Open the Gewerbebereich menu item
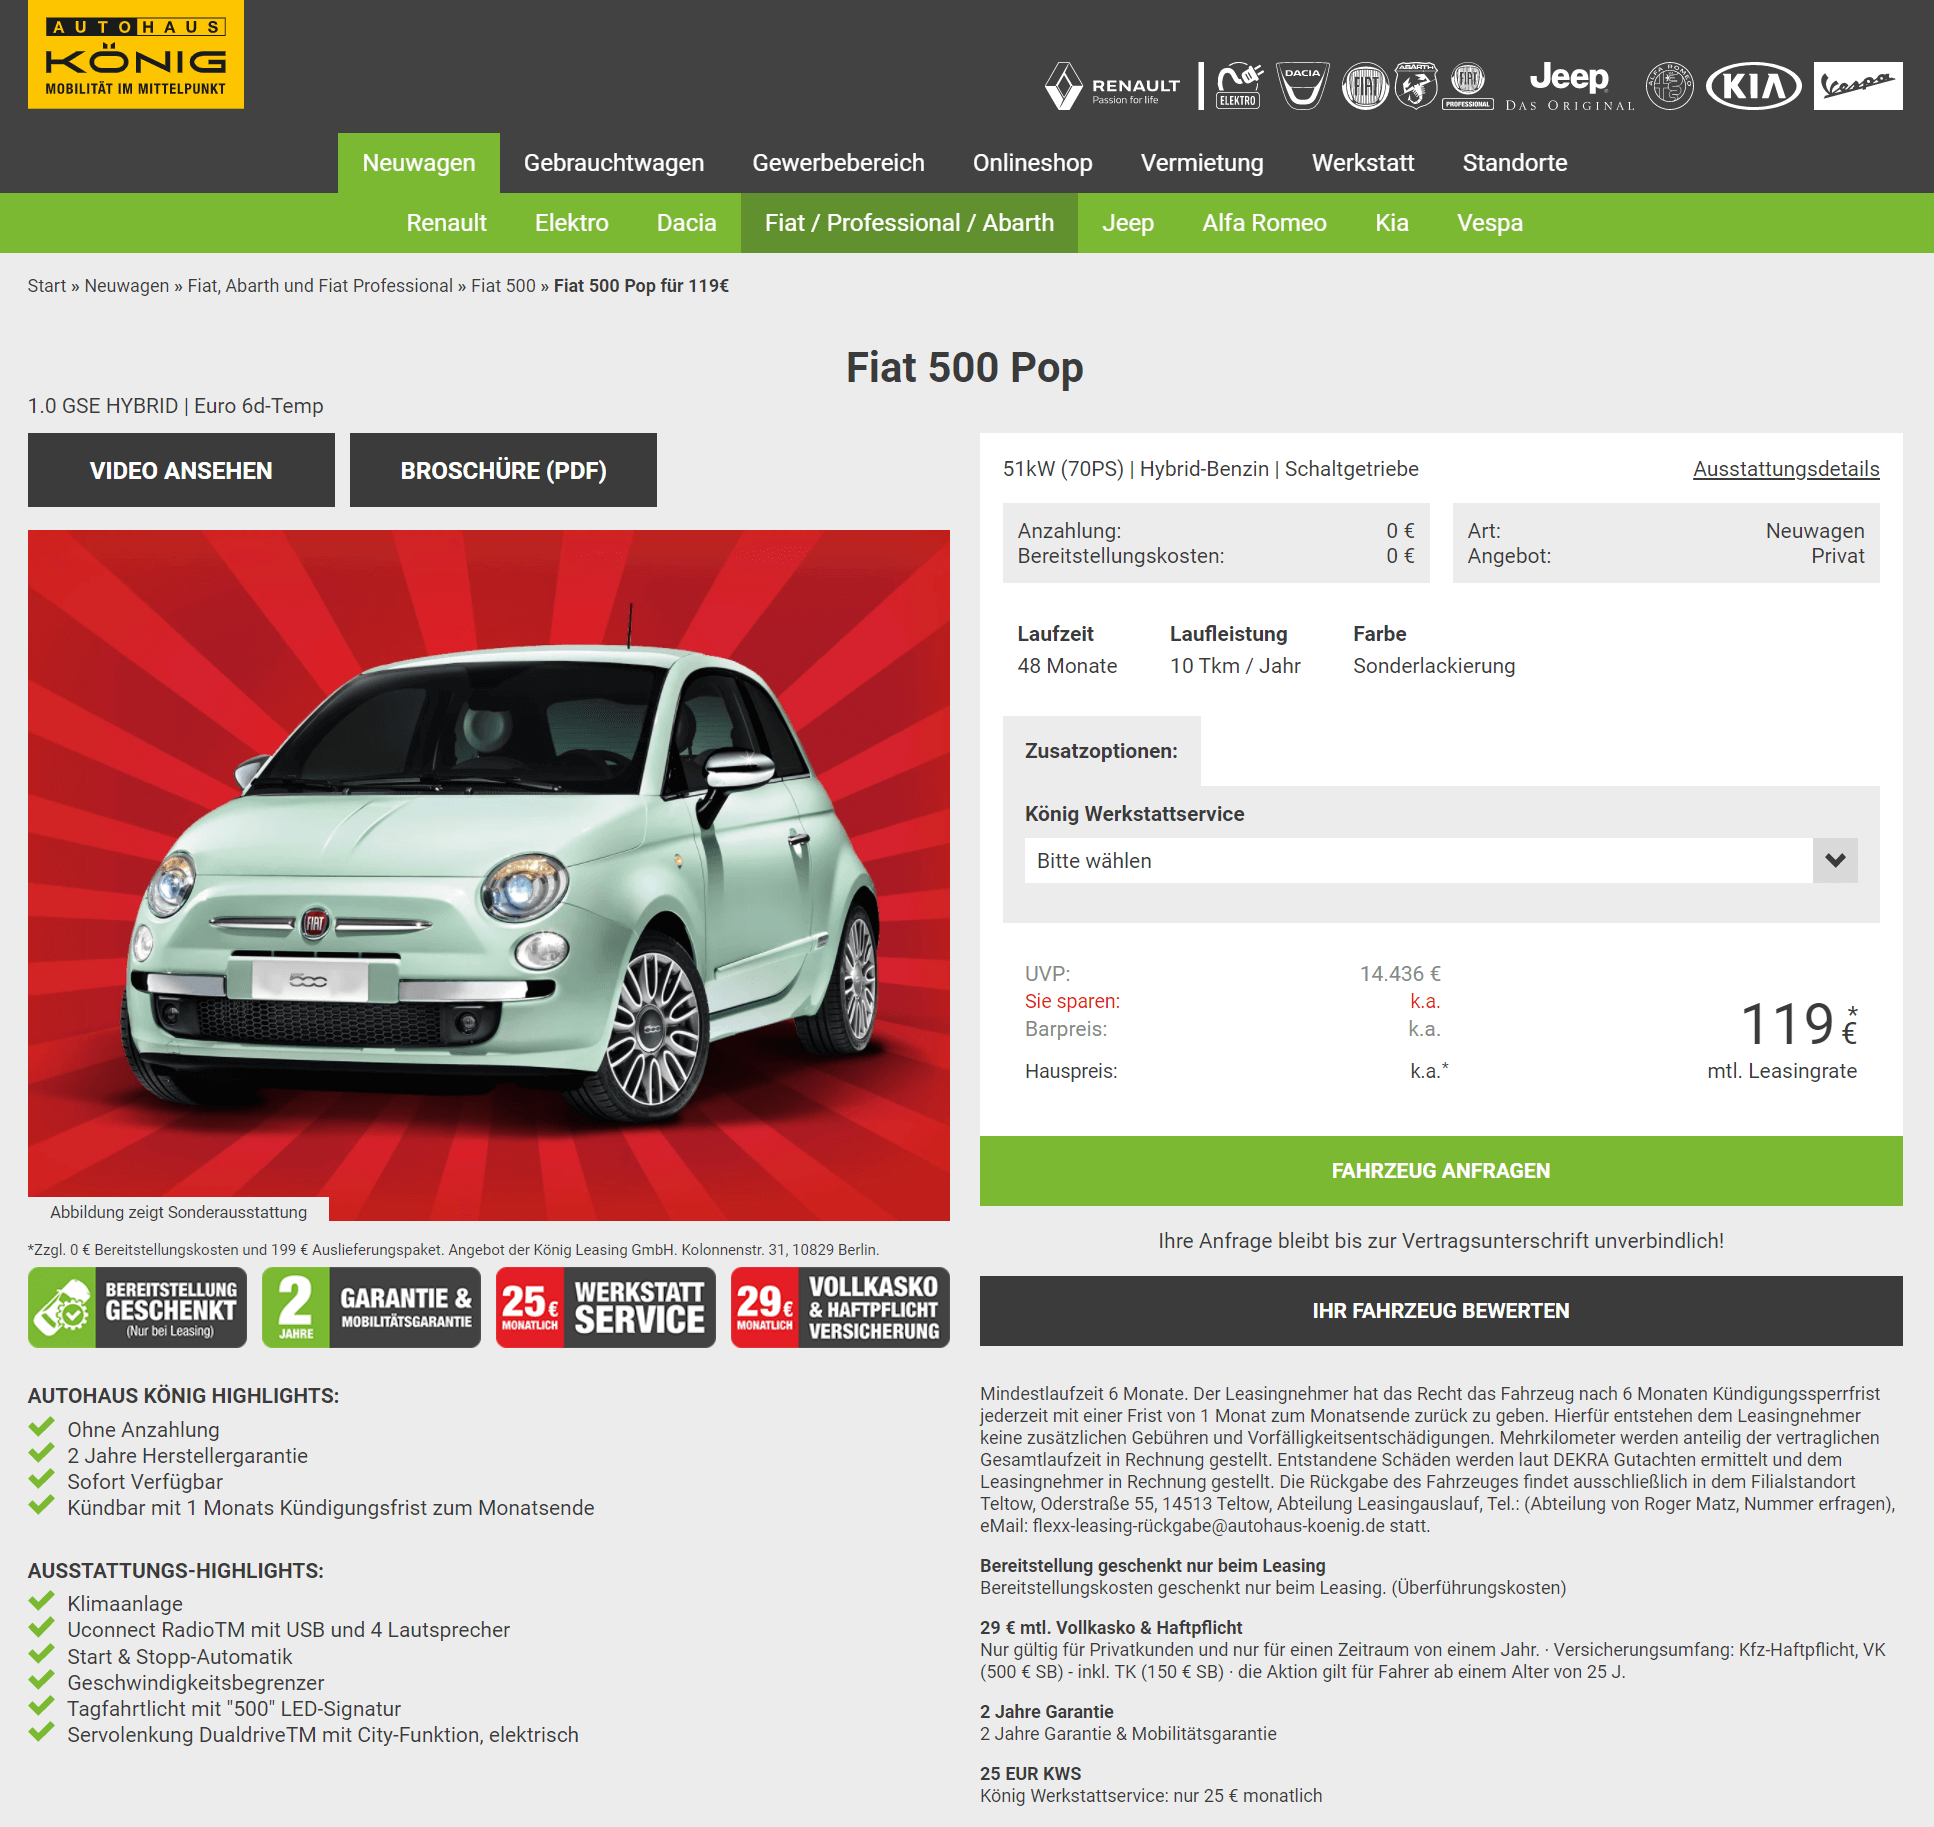Viewport: 1934px width, 1827px height. click(839, 163)
